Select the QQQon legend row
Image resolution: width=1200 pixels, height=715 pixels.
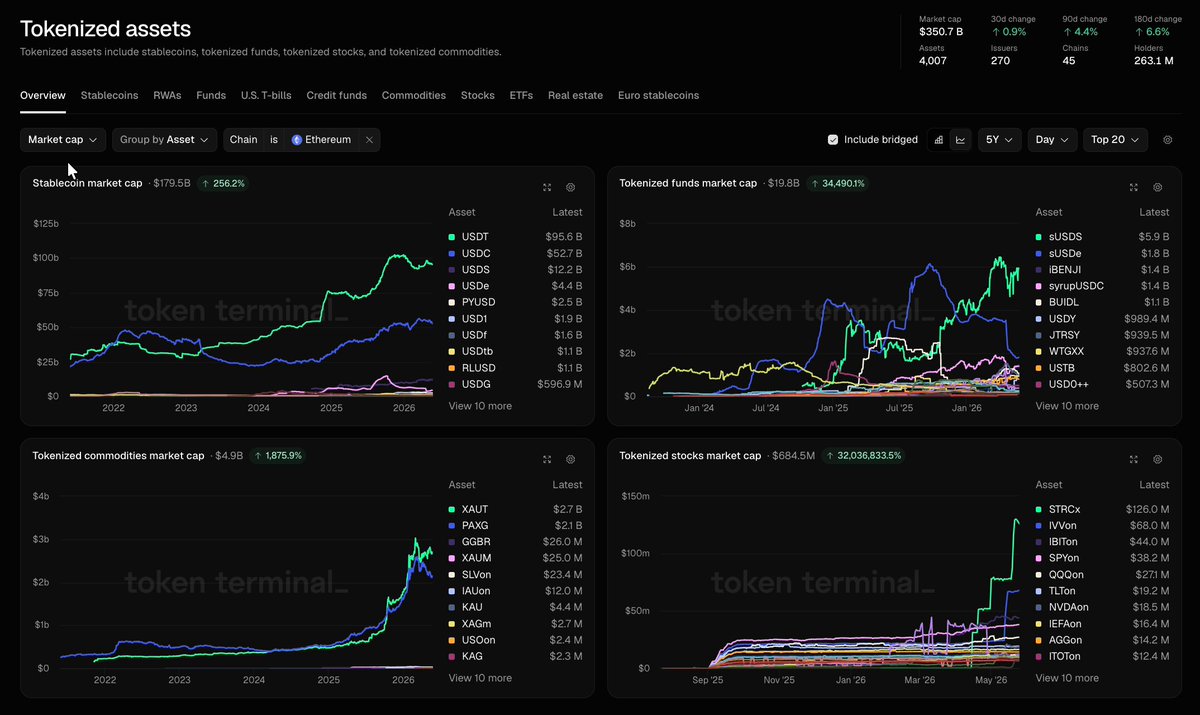(1102, 574)
